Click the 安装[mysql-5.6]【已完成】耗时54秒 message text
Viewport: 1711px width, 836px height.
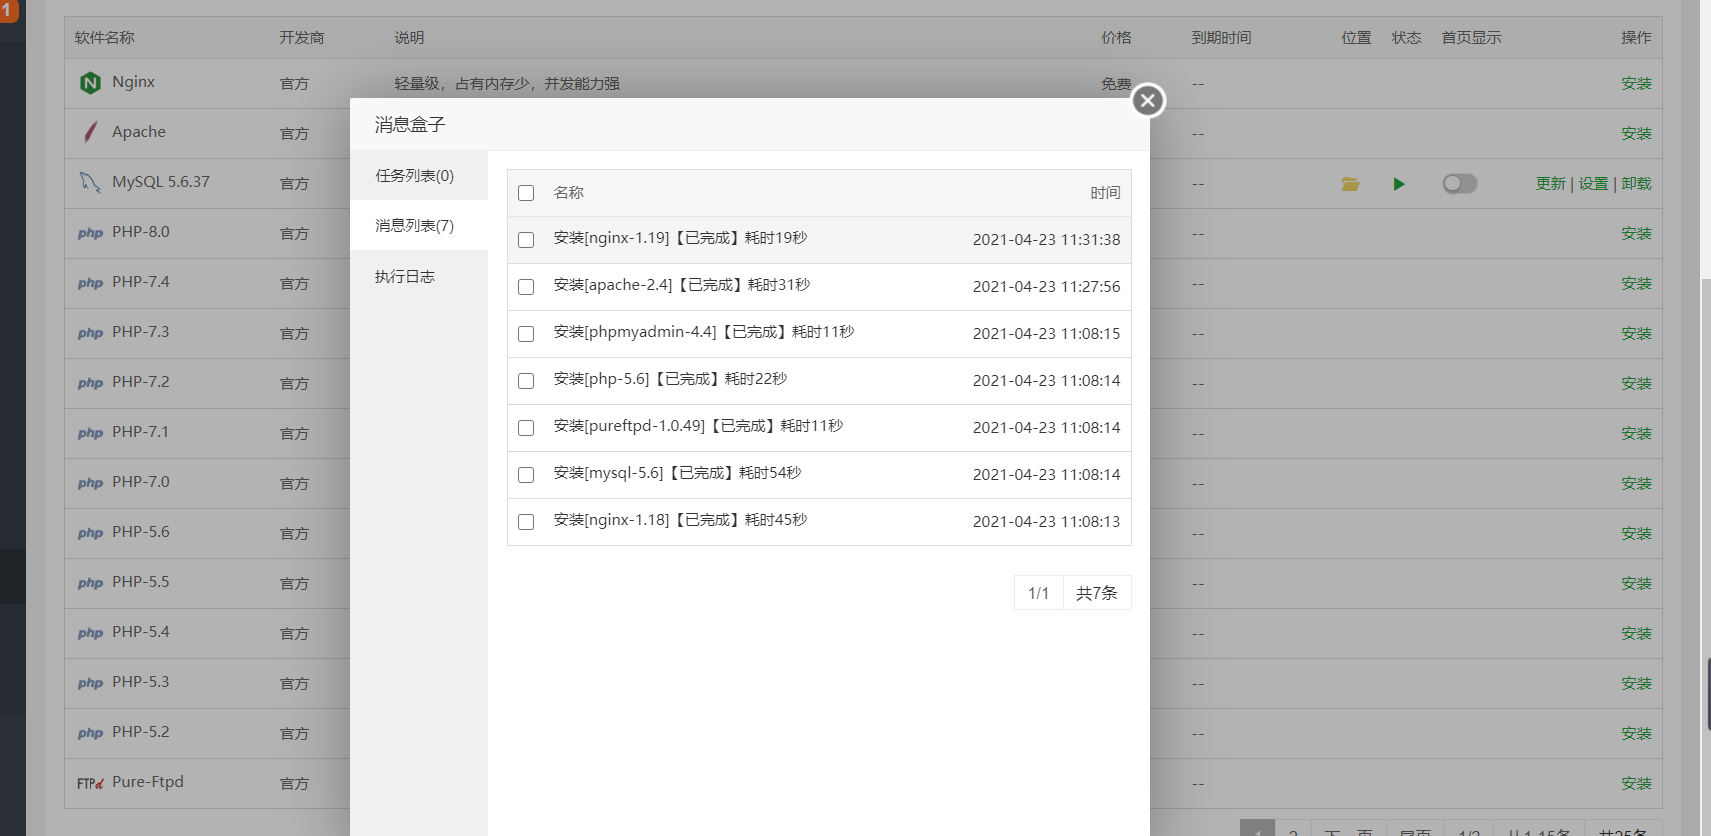pyautogui.click(x=677, y=473)
